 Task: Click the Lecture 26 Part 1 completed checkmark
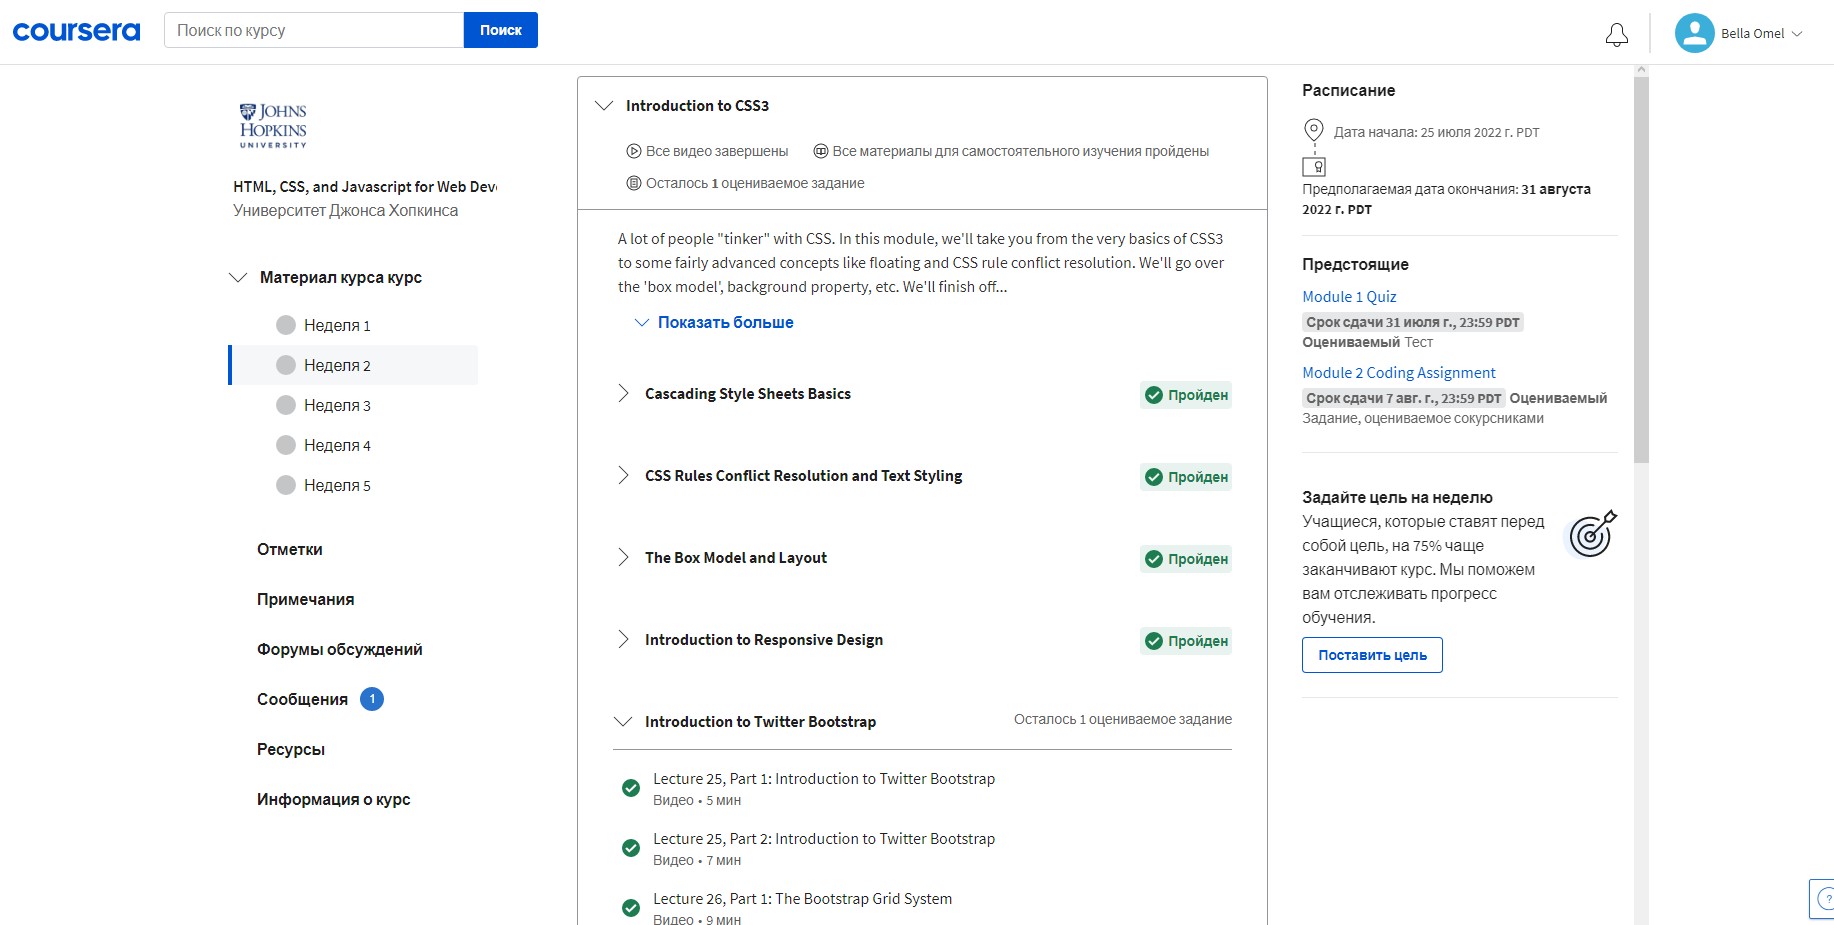[x=631, y=908]
